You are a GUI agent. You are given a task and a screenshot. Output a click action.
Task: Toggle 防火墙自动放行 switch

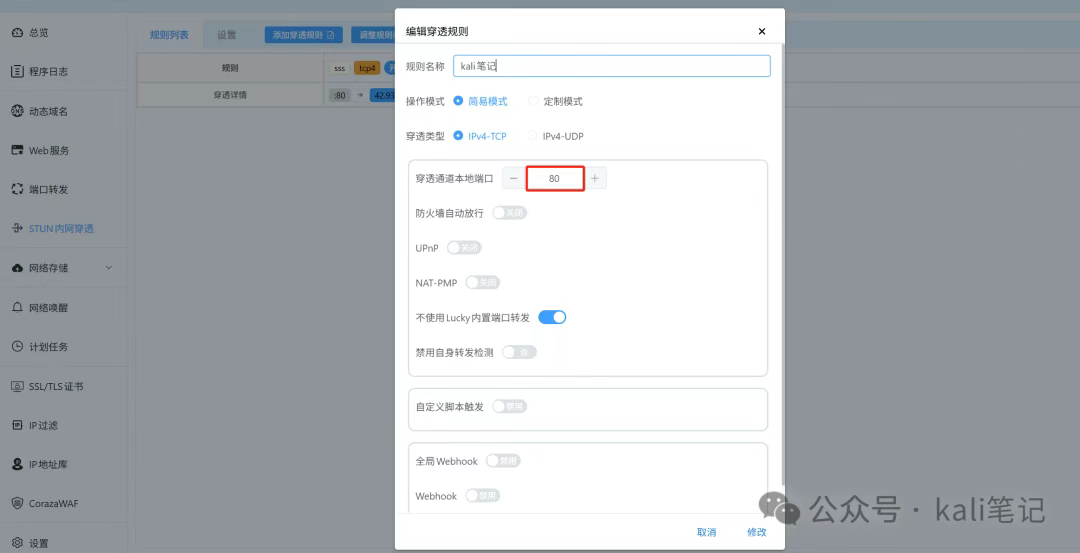click(x=510, y=213)
